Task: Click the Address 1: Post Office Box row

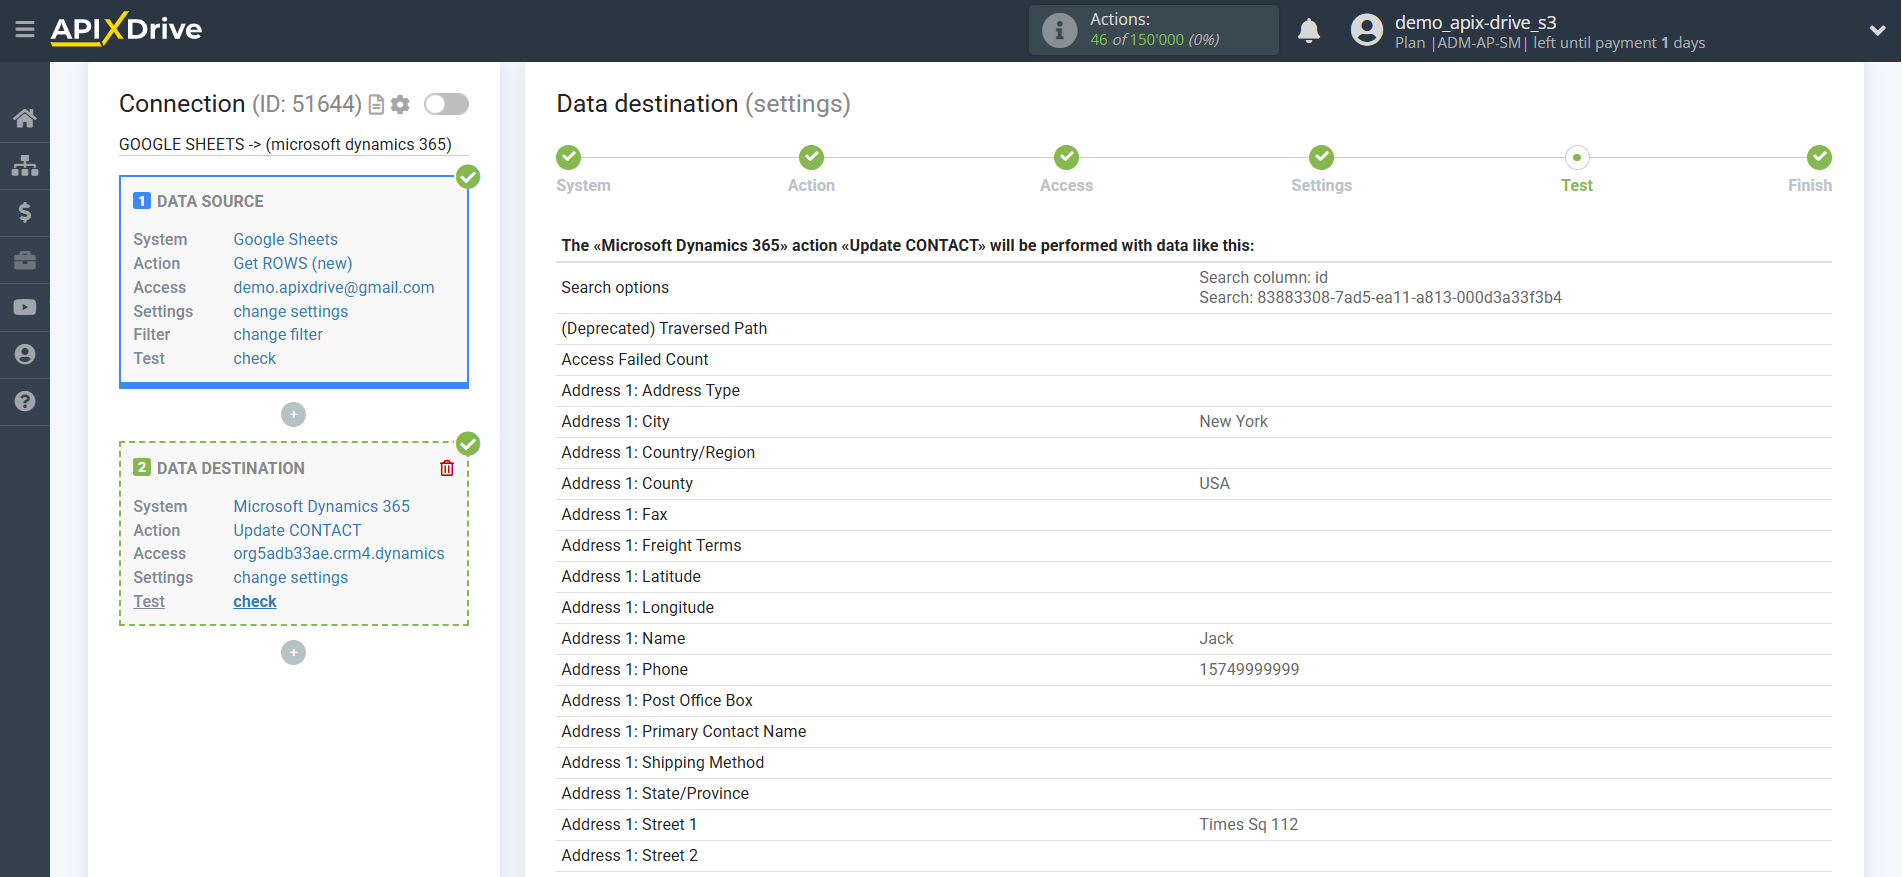Action: [x=1194, y=701]
